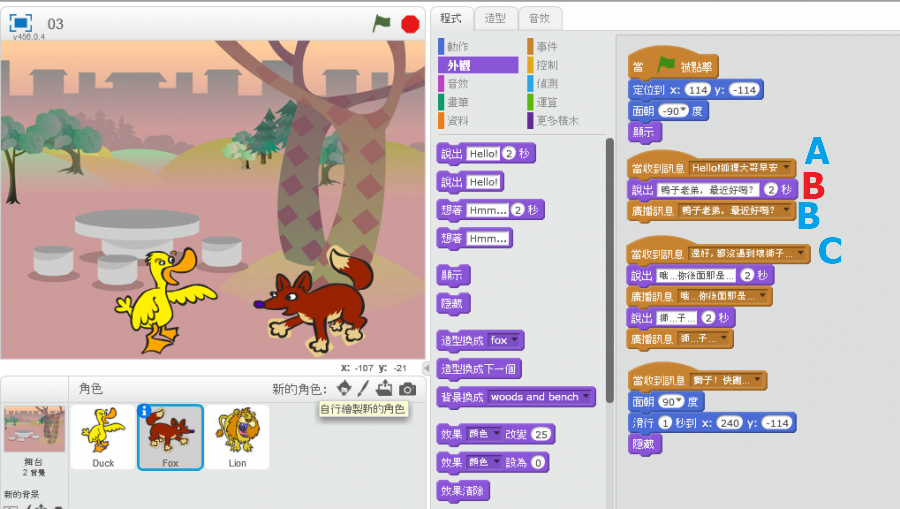Choose new sprite from library icon

click(x=344, y=388)
